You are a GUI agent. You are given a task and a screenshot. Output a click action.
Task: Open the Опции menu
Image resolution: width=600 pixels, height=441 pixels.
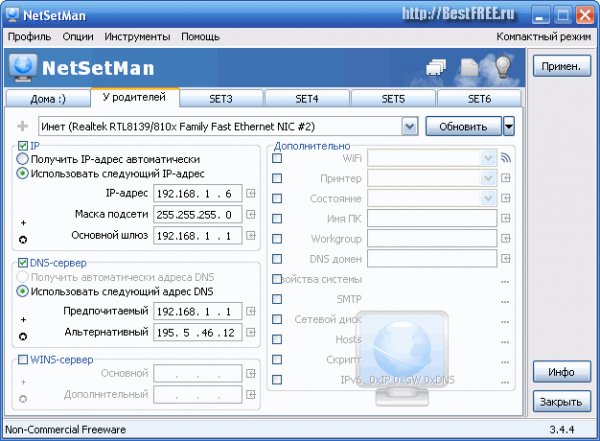tap(78, 37)
